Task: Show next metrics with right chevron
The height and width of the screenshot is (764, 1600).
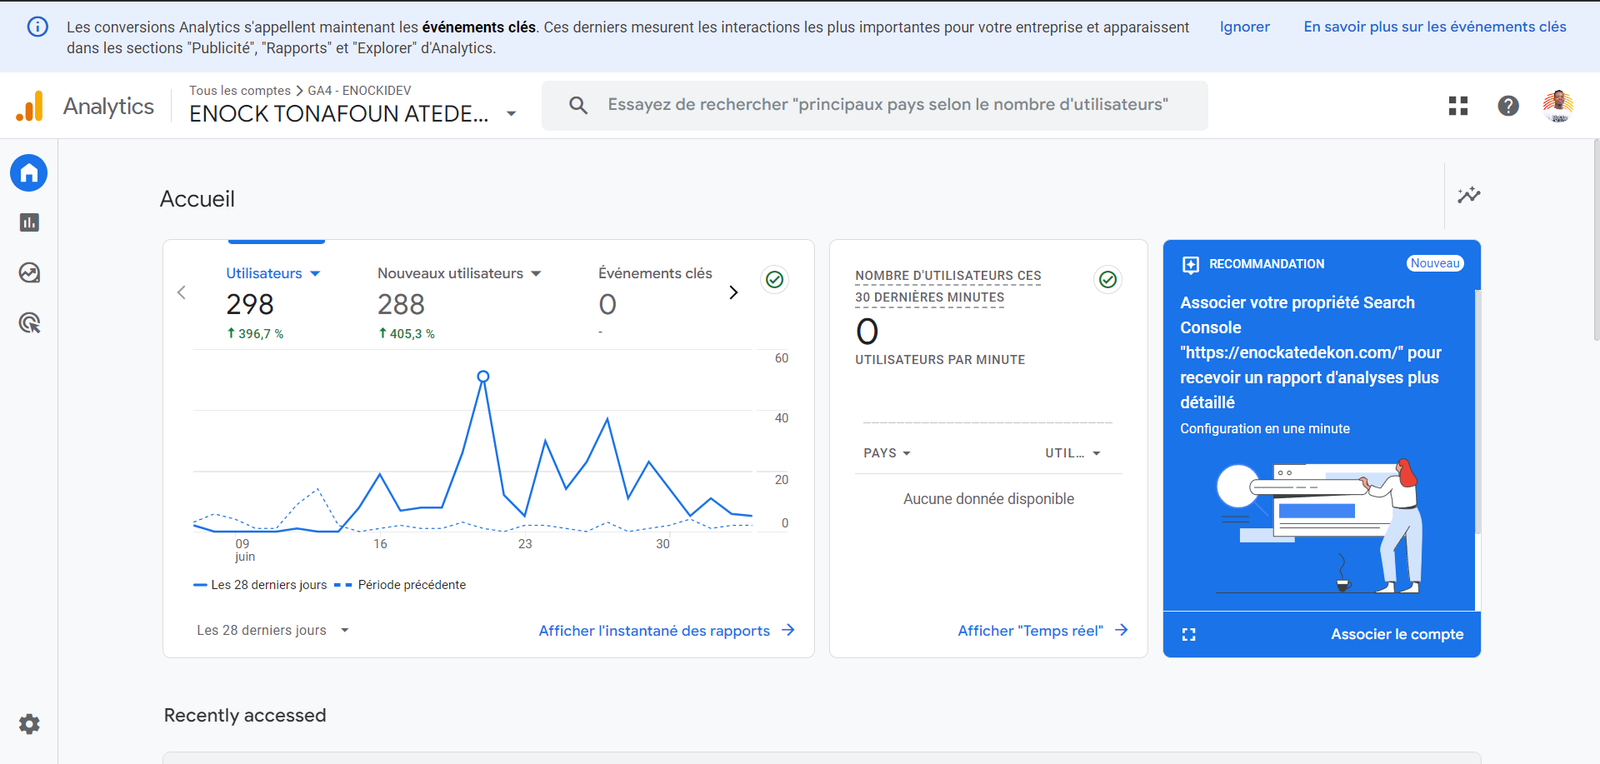Action: [733, 292]
